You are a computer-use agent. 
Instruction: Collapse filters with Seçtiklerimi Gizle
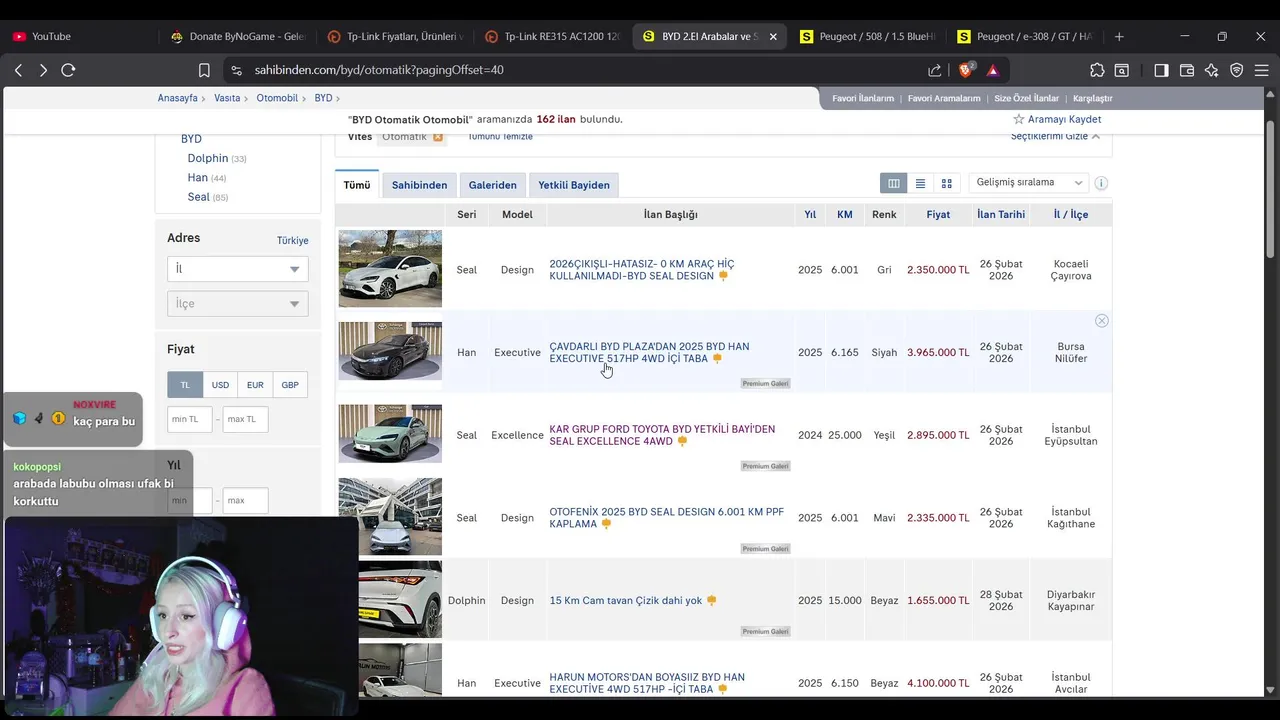coord(1055,136)
